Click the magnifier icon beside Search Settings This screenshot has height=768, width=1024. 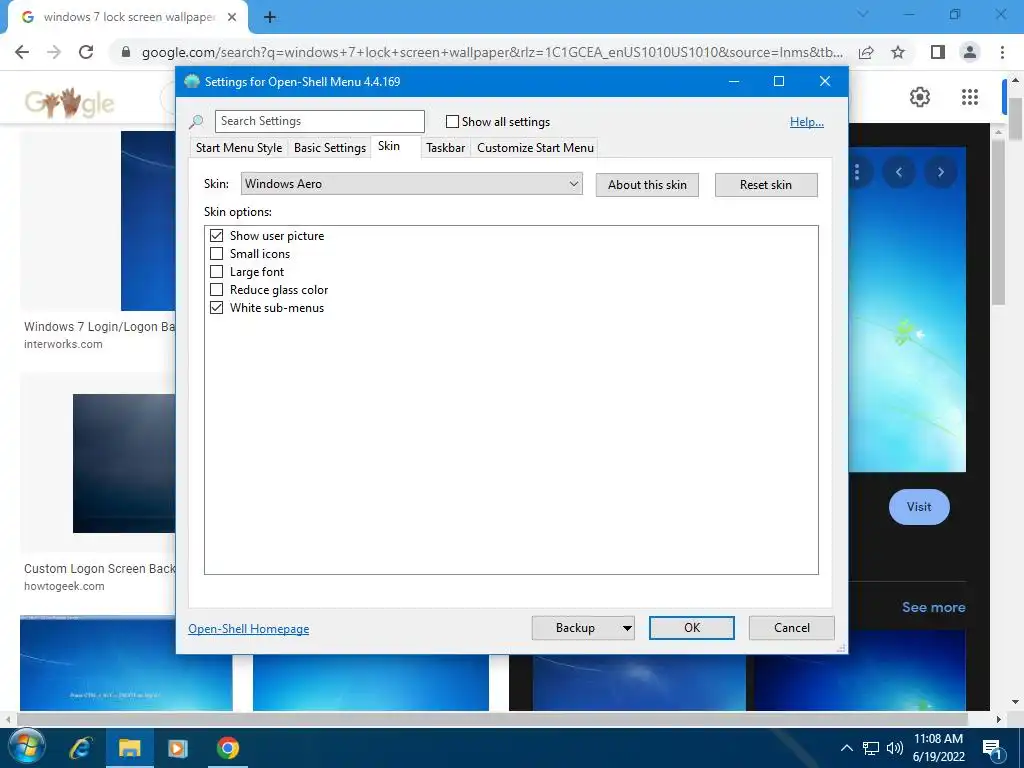tap(196, 122)
